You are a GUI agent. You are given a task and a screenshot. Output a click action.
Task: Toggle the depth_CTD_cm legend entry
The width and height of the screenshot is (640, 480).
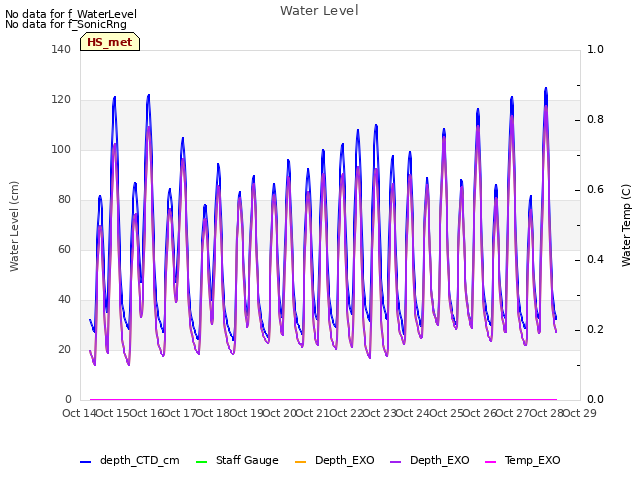pos(130,460)
